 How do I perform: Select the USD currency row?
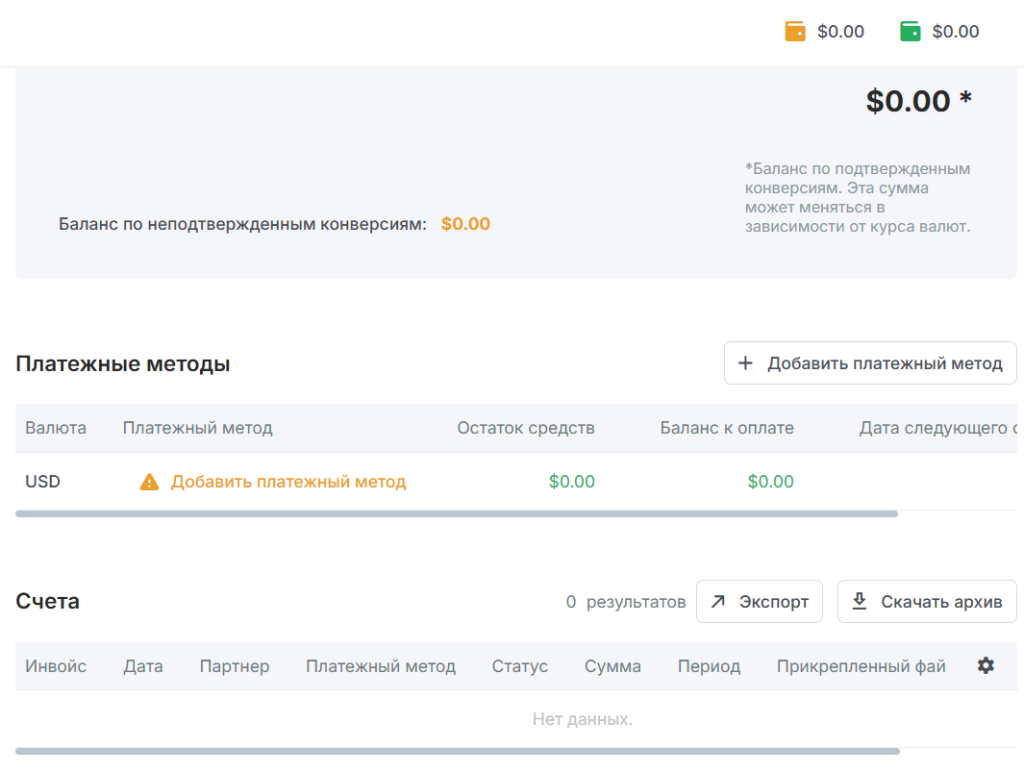[x=43, y=482]
